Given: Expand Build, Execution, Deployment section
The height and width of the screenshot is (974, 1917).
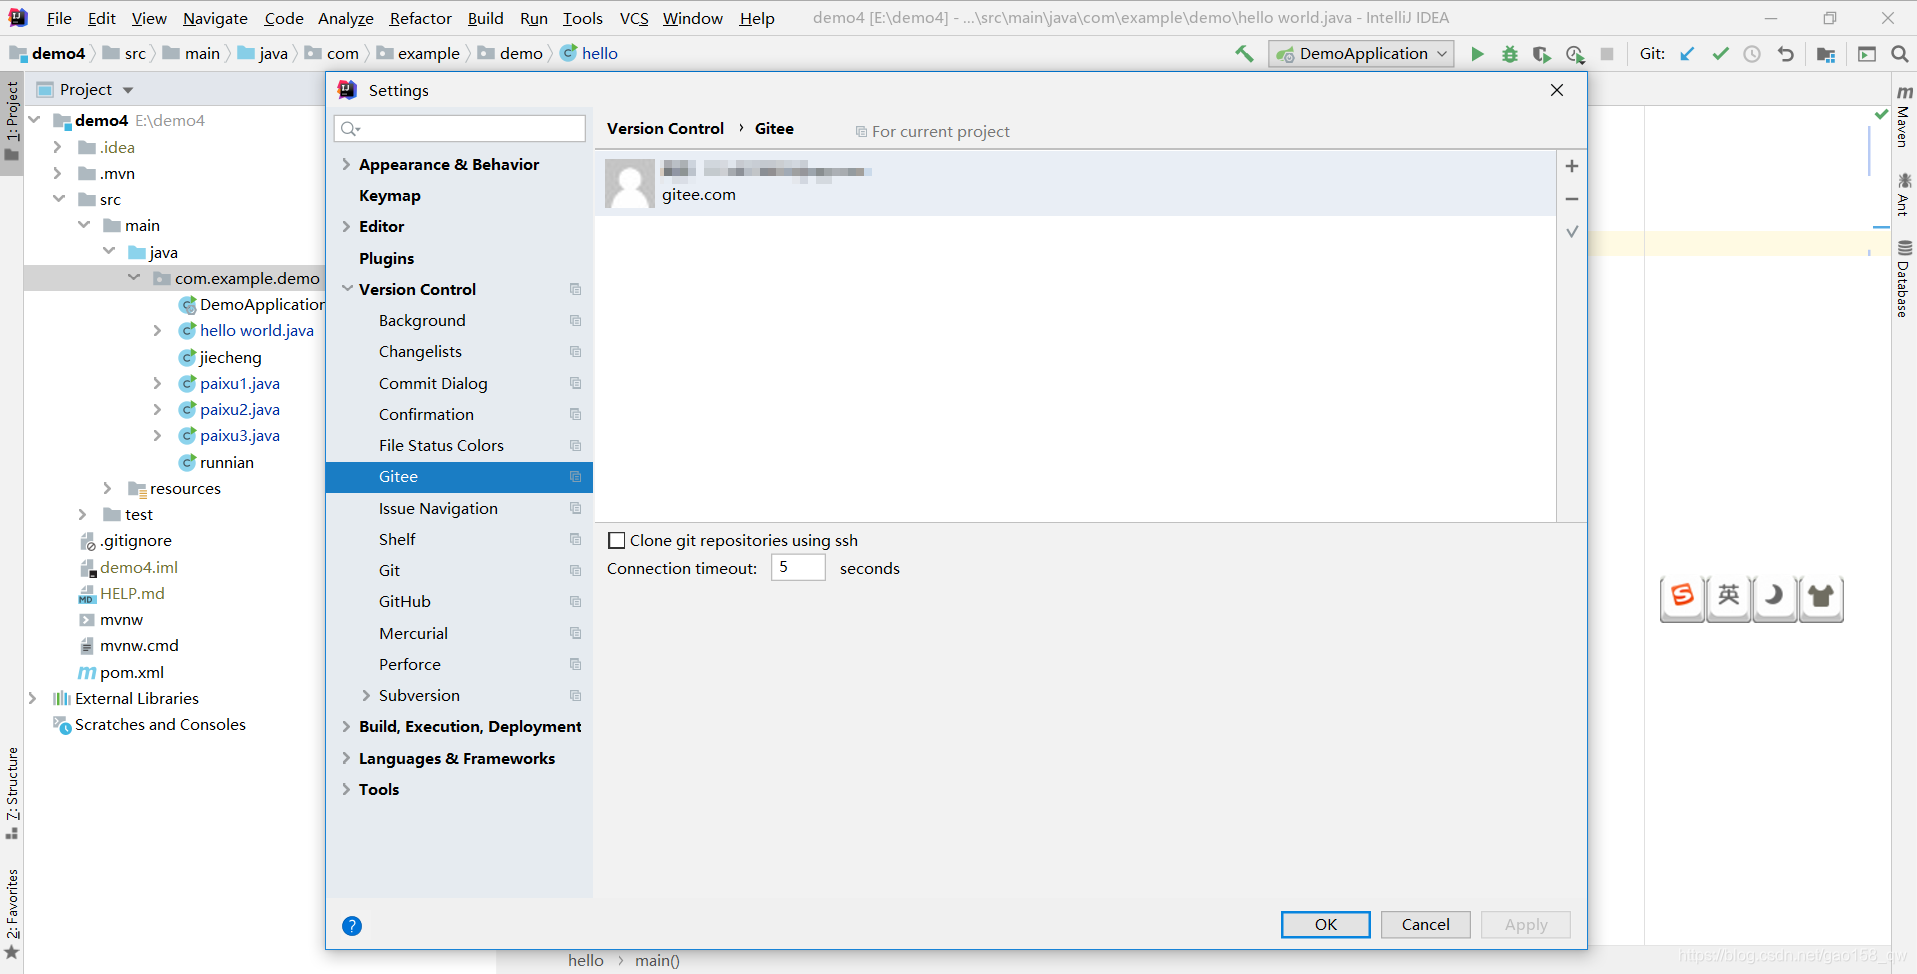Looking at the screenshot, I should coord(346,727).
